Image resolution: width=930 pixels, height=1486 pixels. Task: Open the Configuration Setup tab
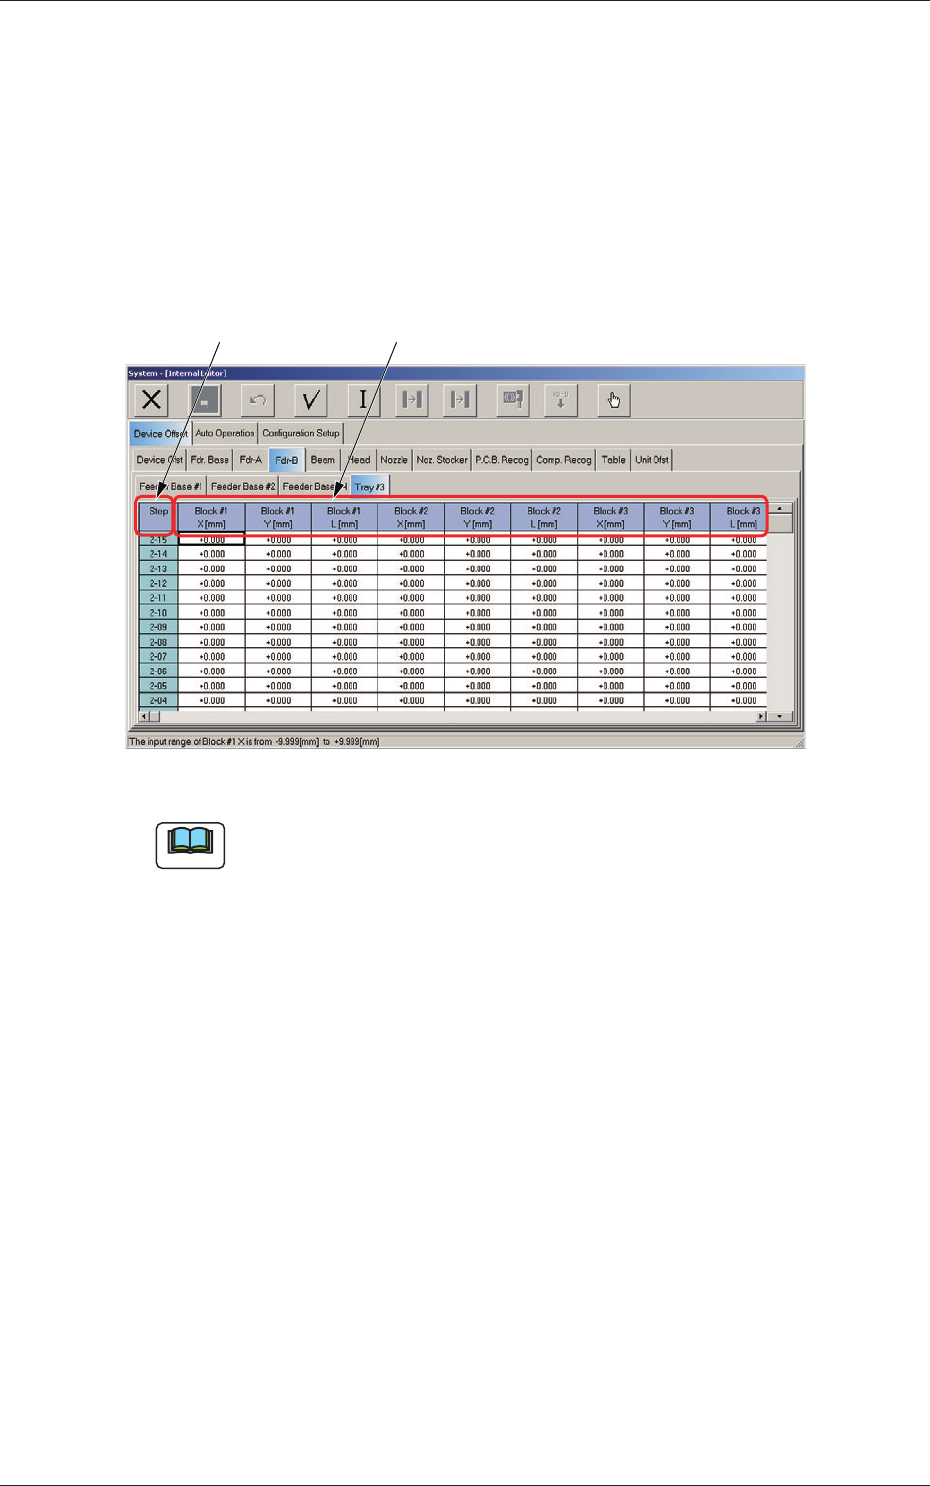coord(301,433)
